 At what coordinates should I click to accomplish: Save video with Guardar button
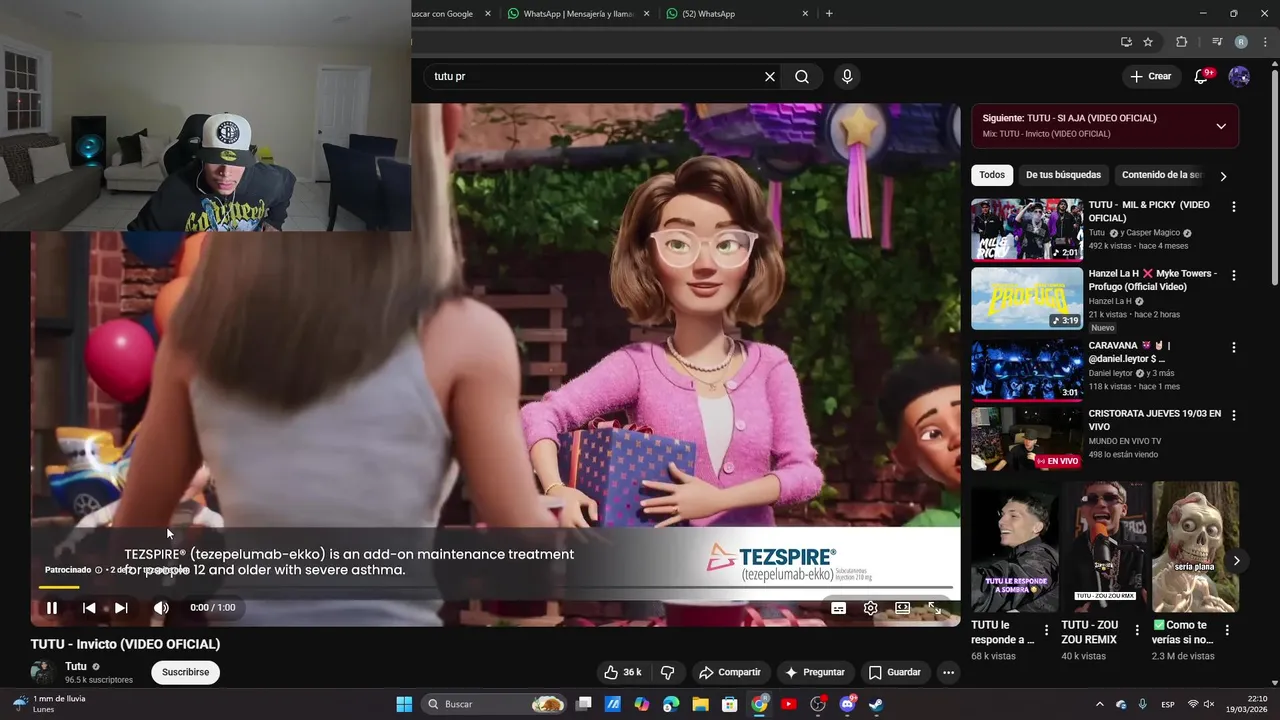pos(895,672)
